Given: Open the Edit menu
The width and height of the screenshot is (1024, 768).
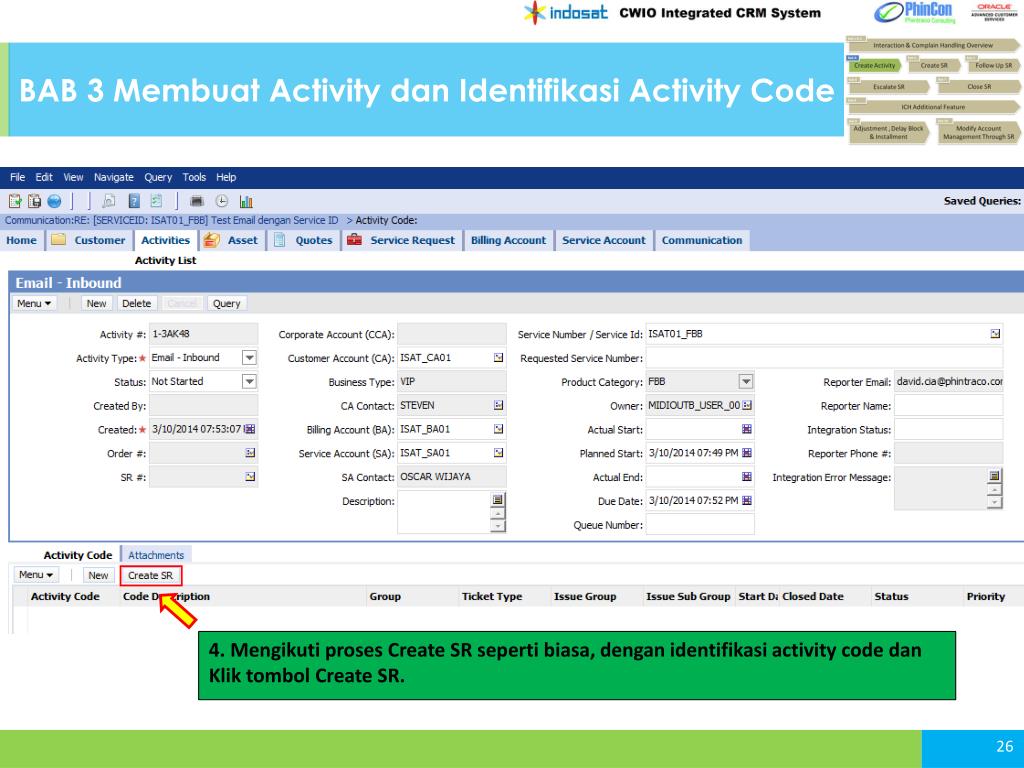Looking at the screenshot, I should (44, 177).
